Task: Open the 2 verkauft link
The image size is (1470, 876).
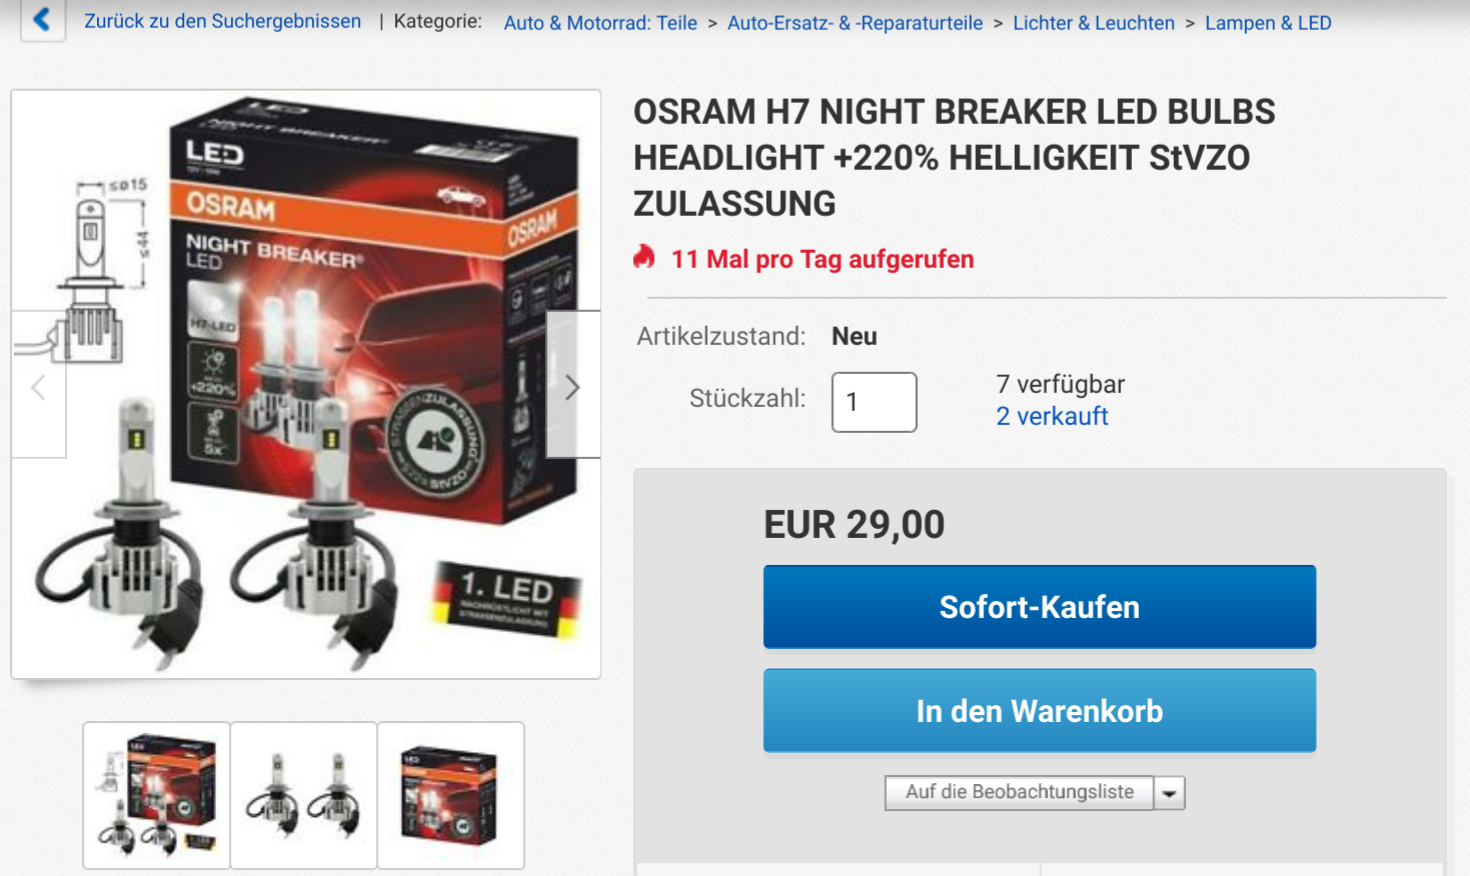Action: pos(1052,416)
